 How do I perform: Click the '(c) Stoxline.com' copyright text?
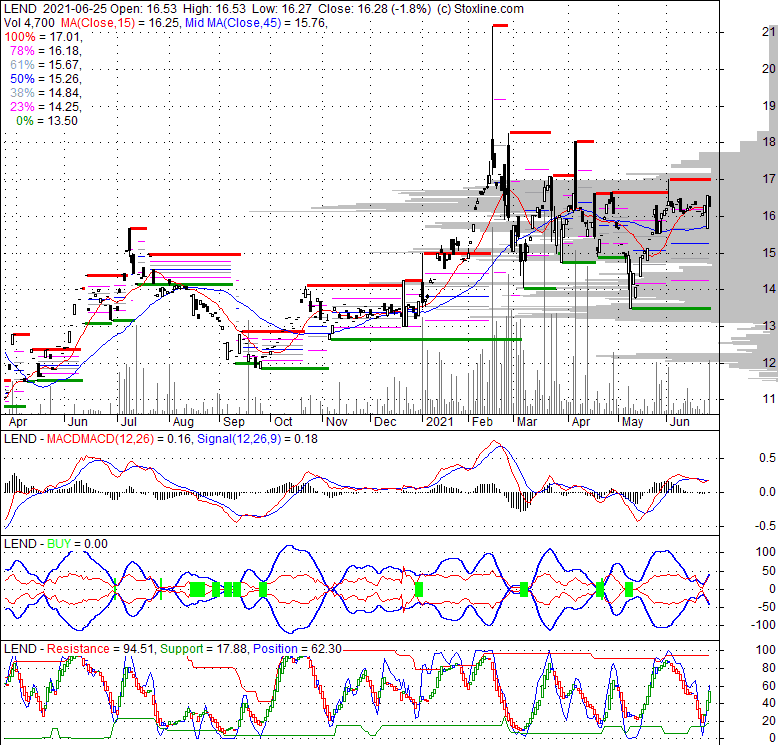coord(480,9)
